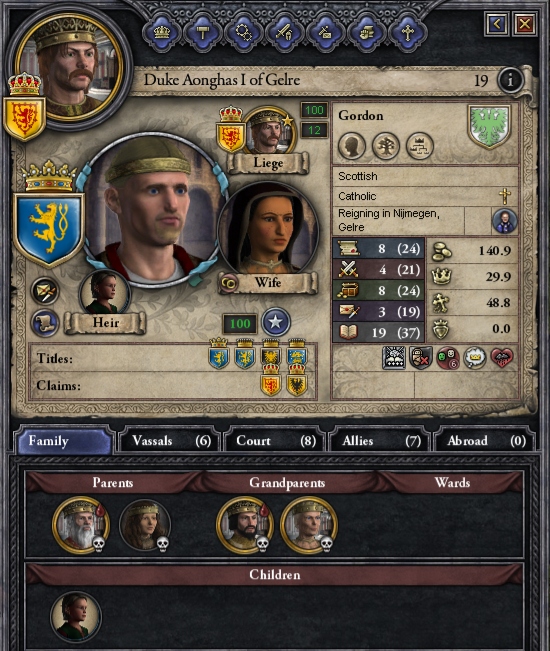Click the diplomacy scroll icon left of Heir
This screenshot has width=550, height=651.
pyautogui.click(x=45, y=323)
